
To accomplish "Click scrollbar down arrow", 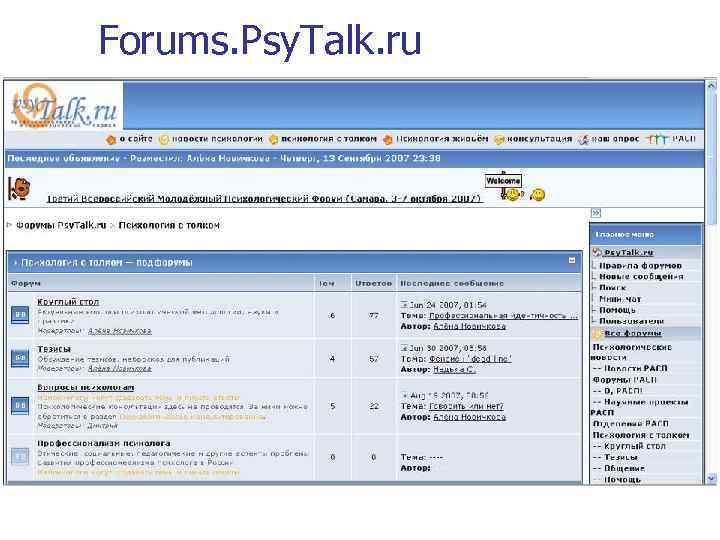I will (x=711, y=478).
